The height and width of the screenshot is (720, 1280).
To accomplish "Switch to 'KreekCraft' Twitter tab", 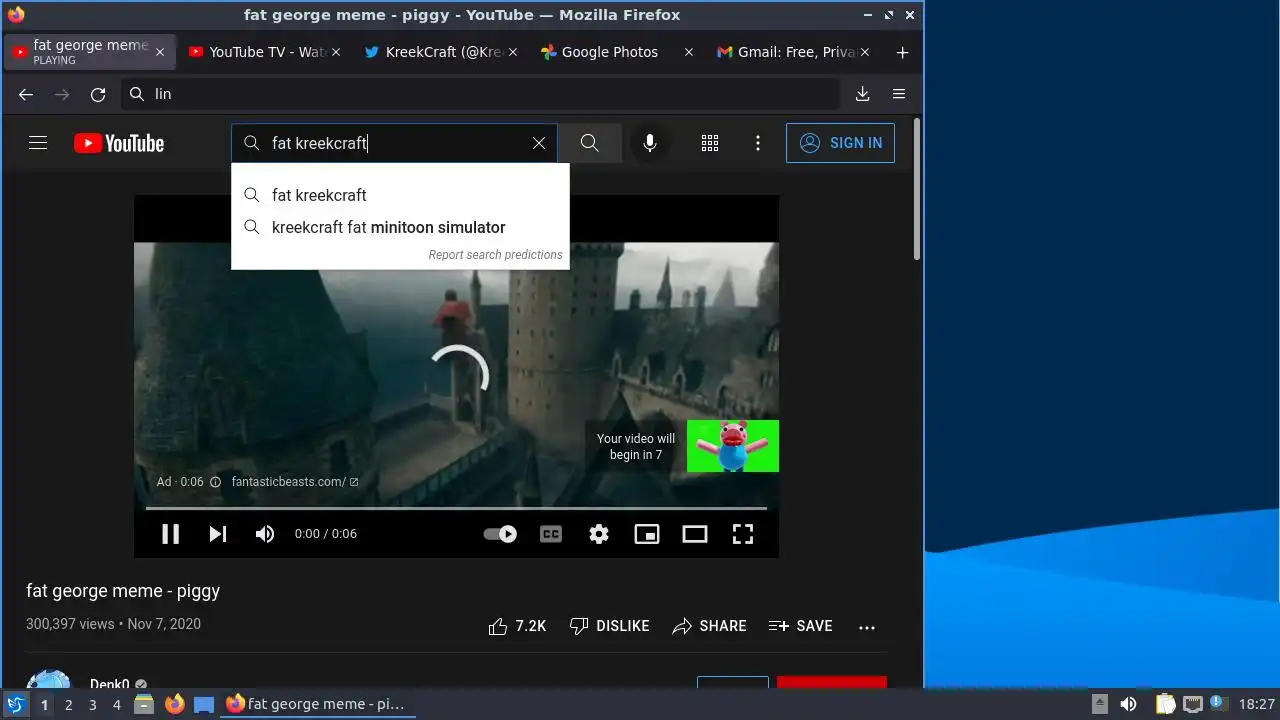I will click(440, 52).
